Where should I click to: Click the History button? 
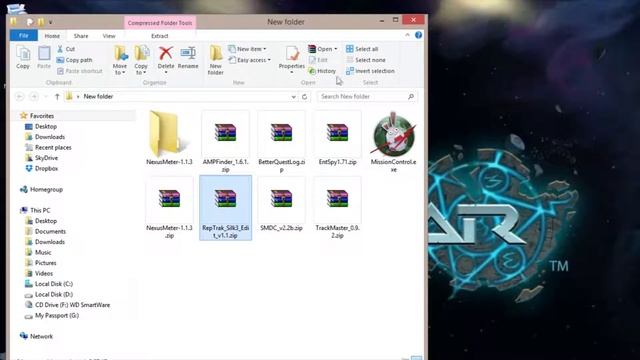click(x=322, y=71)
